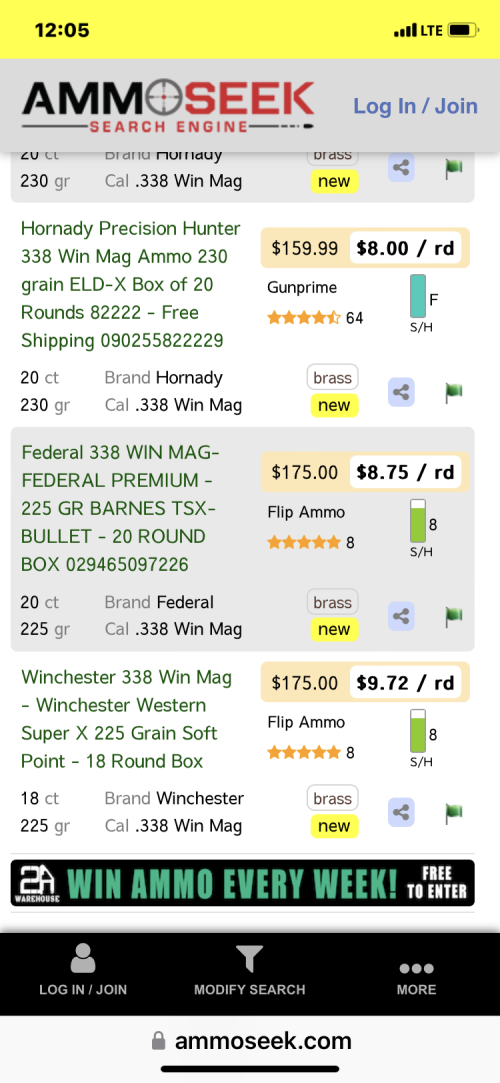Share the Federal 225 GR Barnes TSX listing
The image size is (500, 1083).
pos(401,616)
